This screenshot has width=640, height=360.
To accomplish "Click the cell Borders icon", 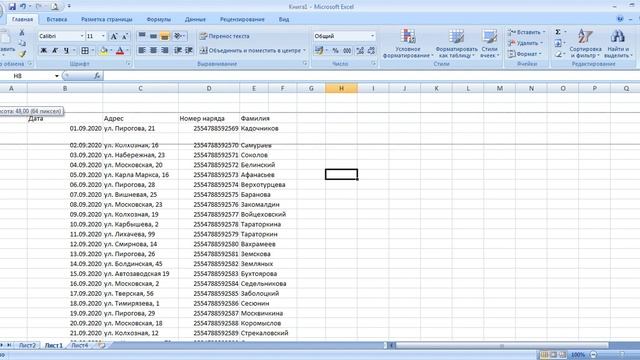I will 84,51.
